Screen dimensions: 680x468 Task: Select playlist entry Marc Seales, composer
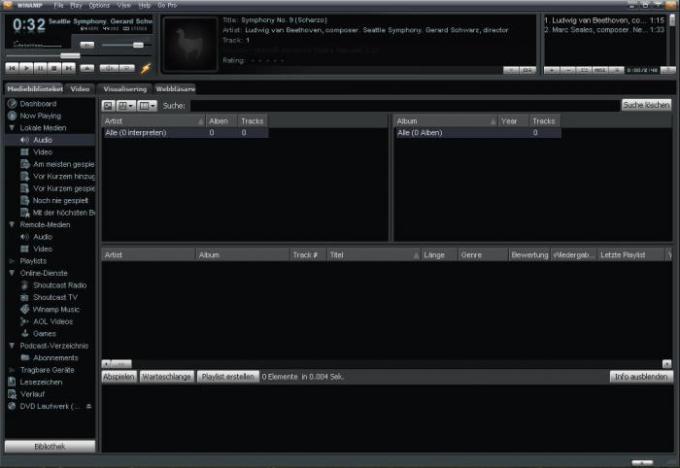coord(605,30)
